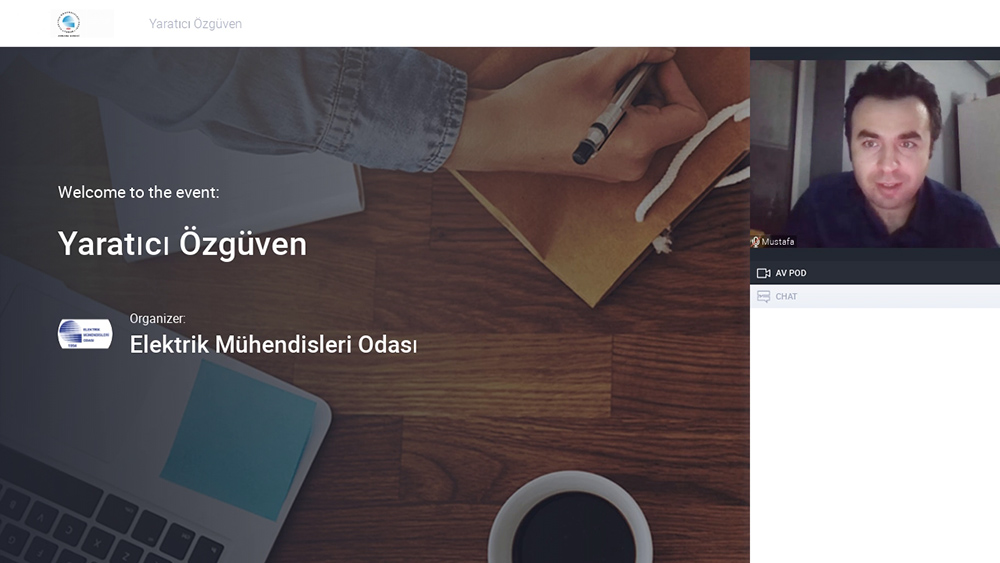Click the chamber logo in the top header
The height and width of the screenshot is (563, 1000).
tap(69, 24)
